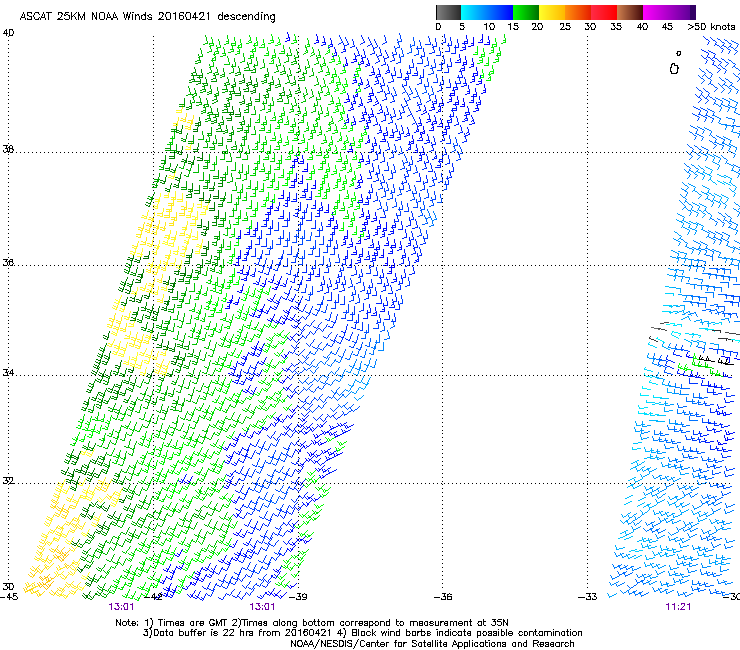Select the yellow 20-25 knots legend segment
The height and width of the screenshot is (650, 740).
[552, 12]
